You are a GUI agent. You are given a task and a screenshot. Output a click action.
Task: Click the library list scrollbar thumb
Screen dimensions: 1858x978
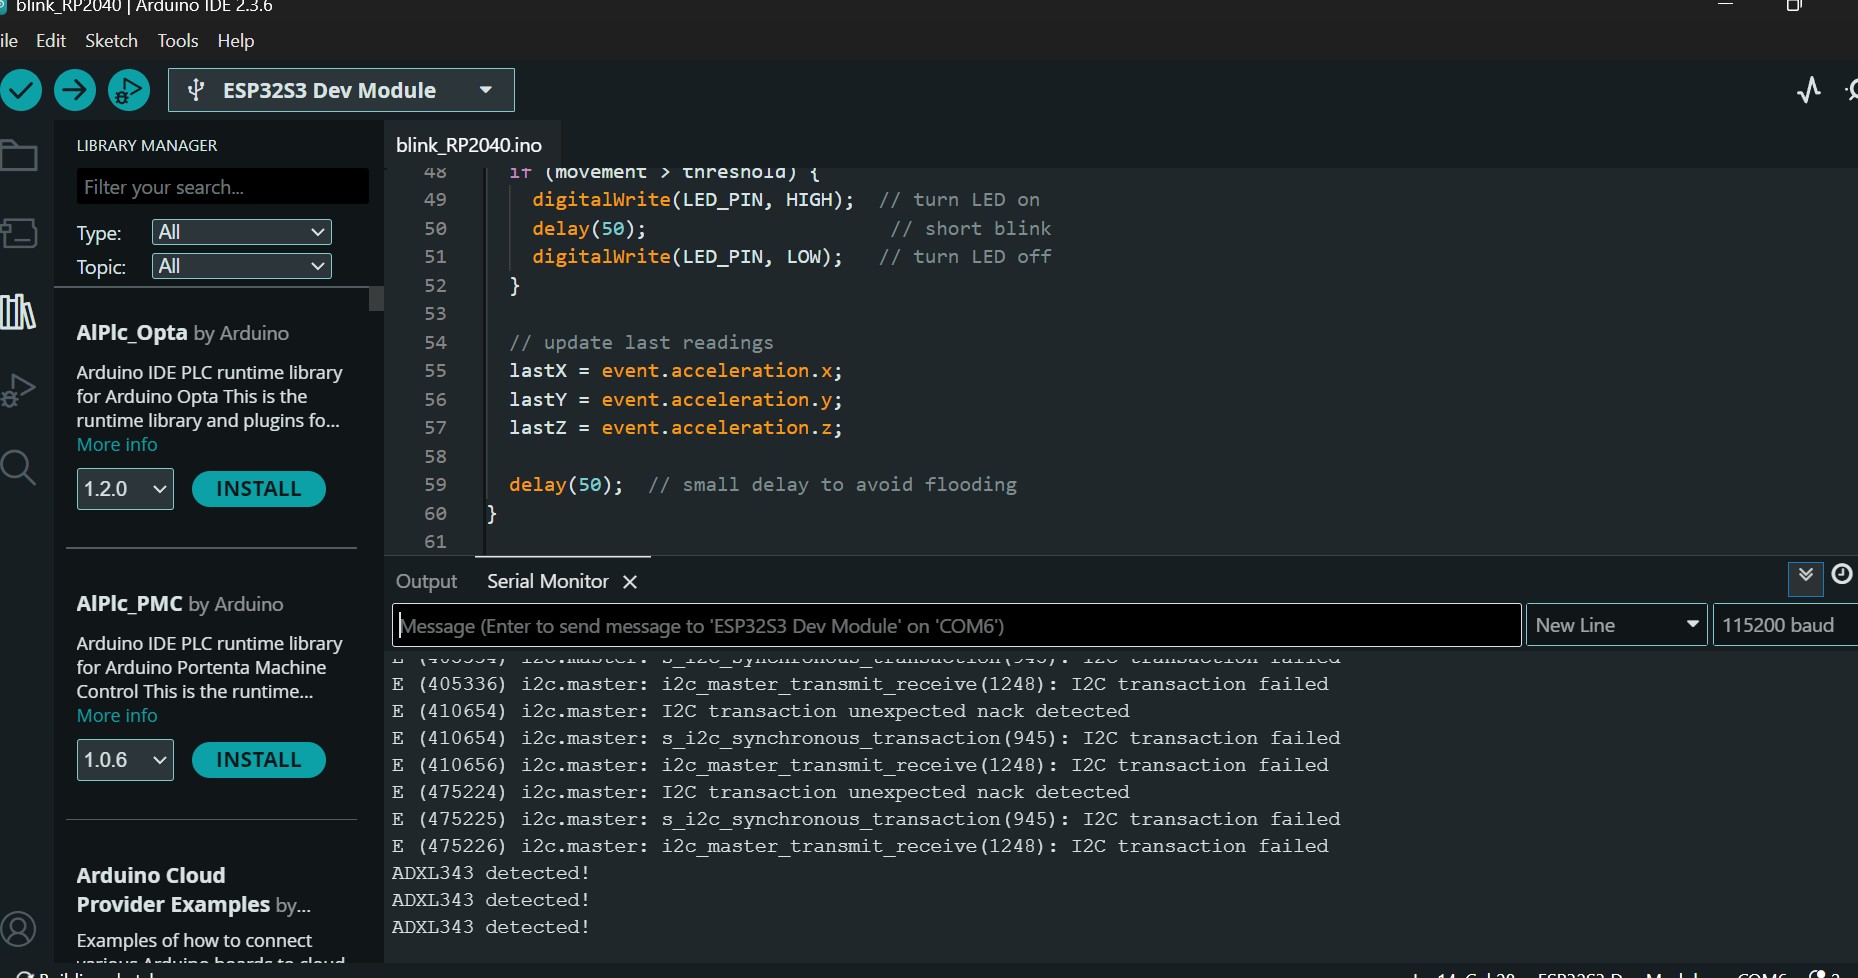[x=376, y=299]
